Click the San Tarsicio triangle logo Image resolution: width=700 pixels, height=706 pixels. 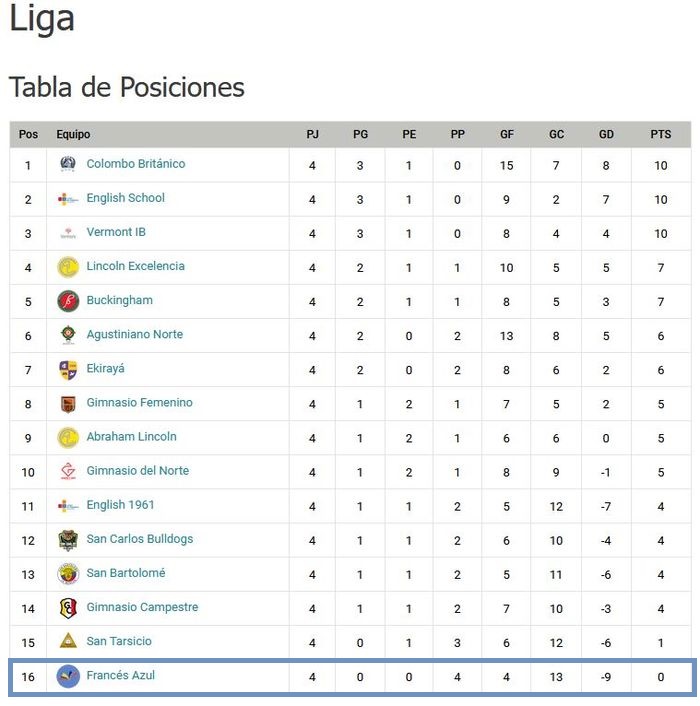pyautogui.click(x=68, y=642)
